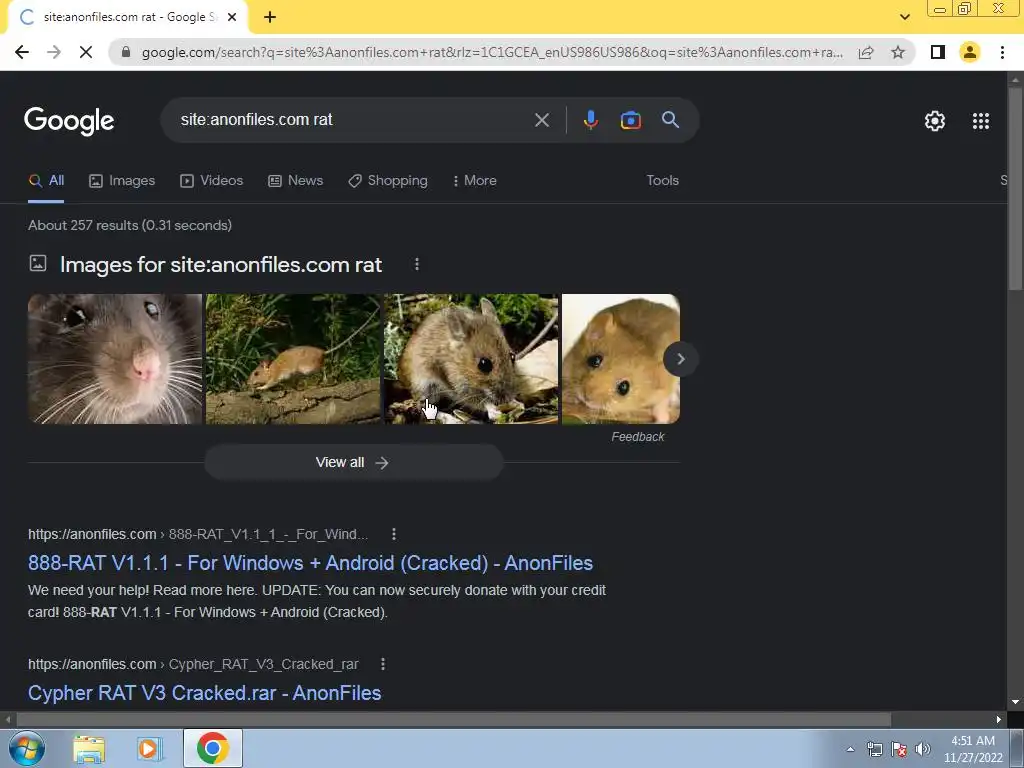
Task: Switch to Shopping tab
Action: (388, 180)
